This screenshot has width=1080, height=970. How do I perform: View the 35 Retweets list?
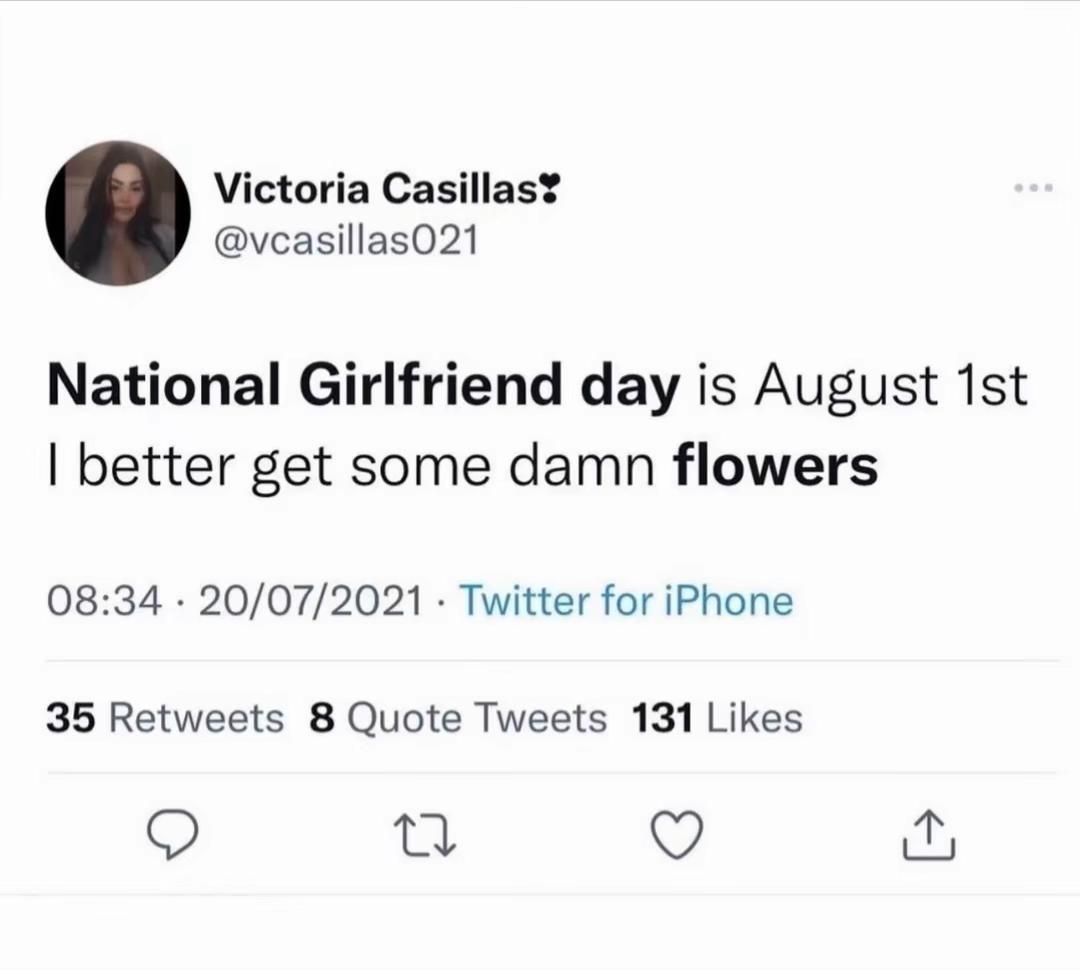point(165,718)
